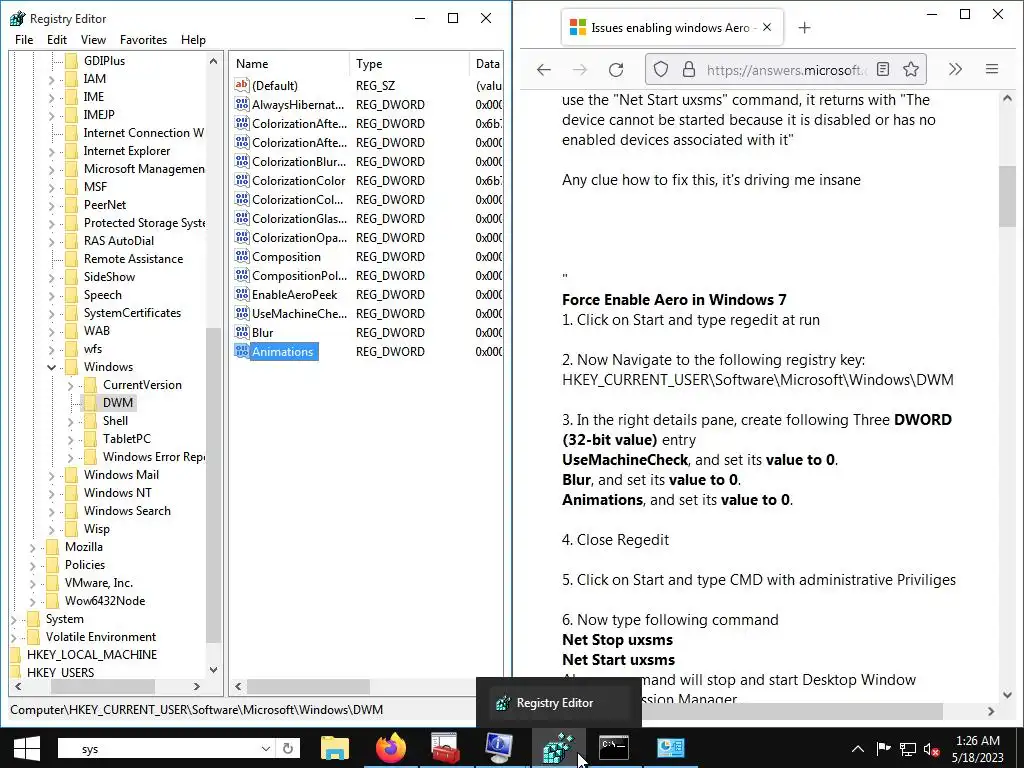The height and width of the screenshot is (768, 1024).
Task: Select the Composition value
Action: 286,256
